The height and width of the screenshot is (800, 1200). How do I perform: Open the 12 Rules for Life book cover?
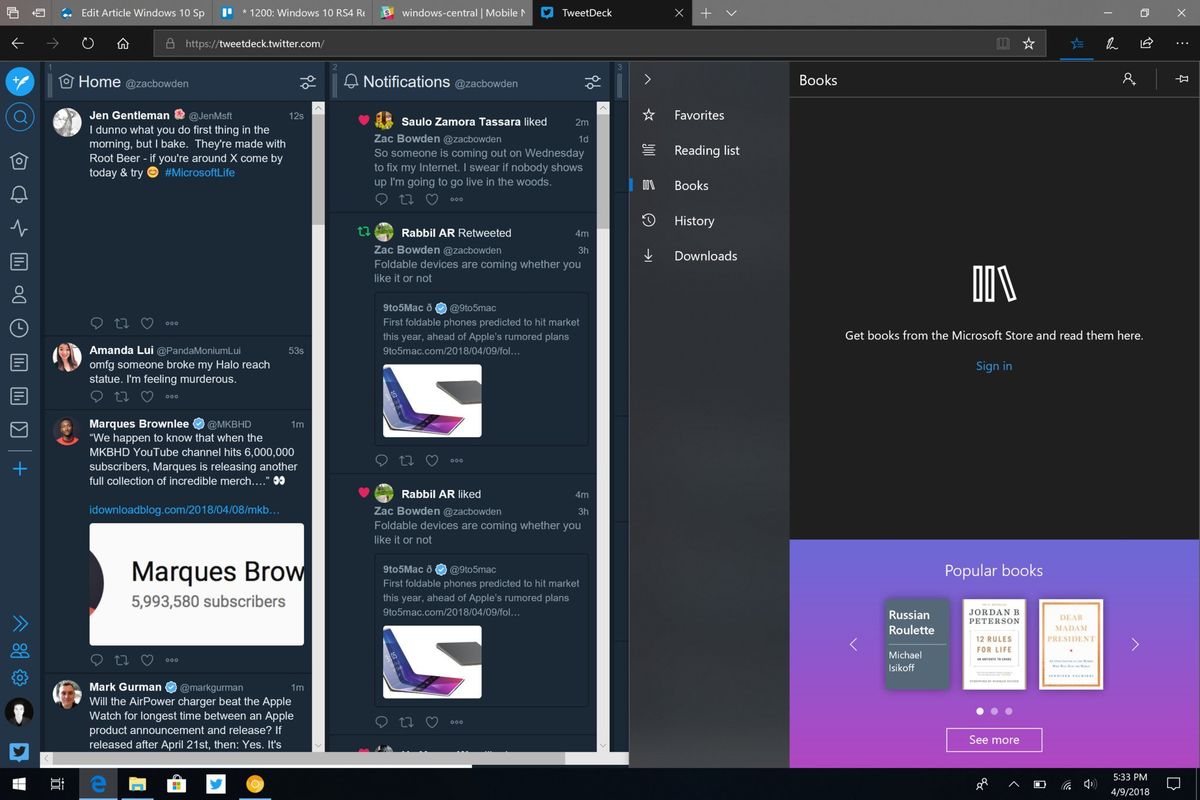click(x=994, y=644)
